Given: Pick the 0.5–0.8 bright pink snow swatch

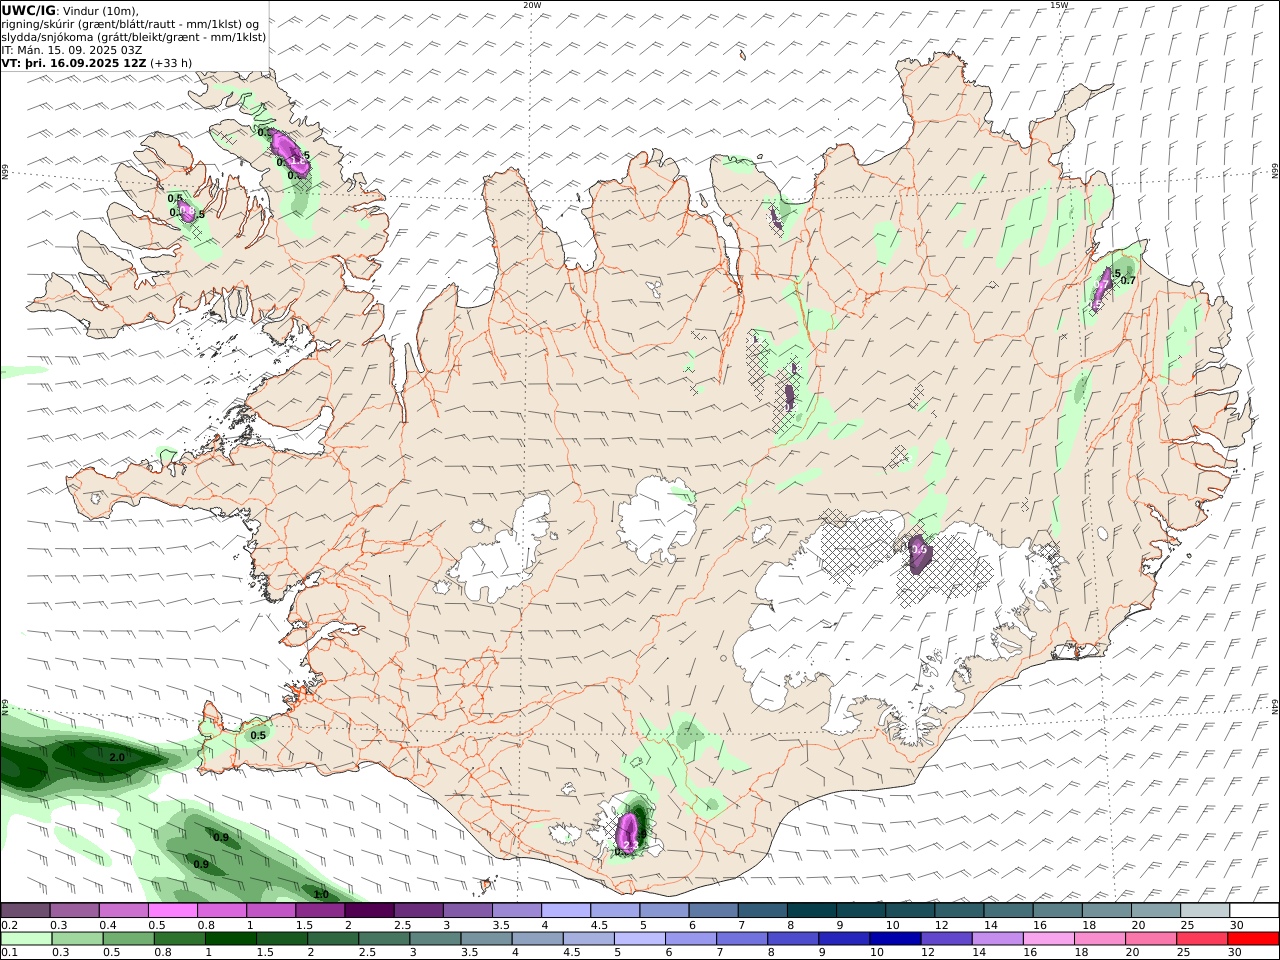Looking at the screenshot, I should (172, 911).
